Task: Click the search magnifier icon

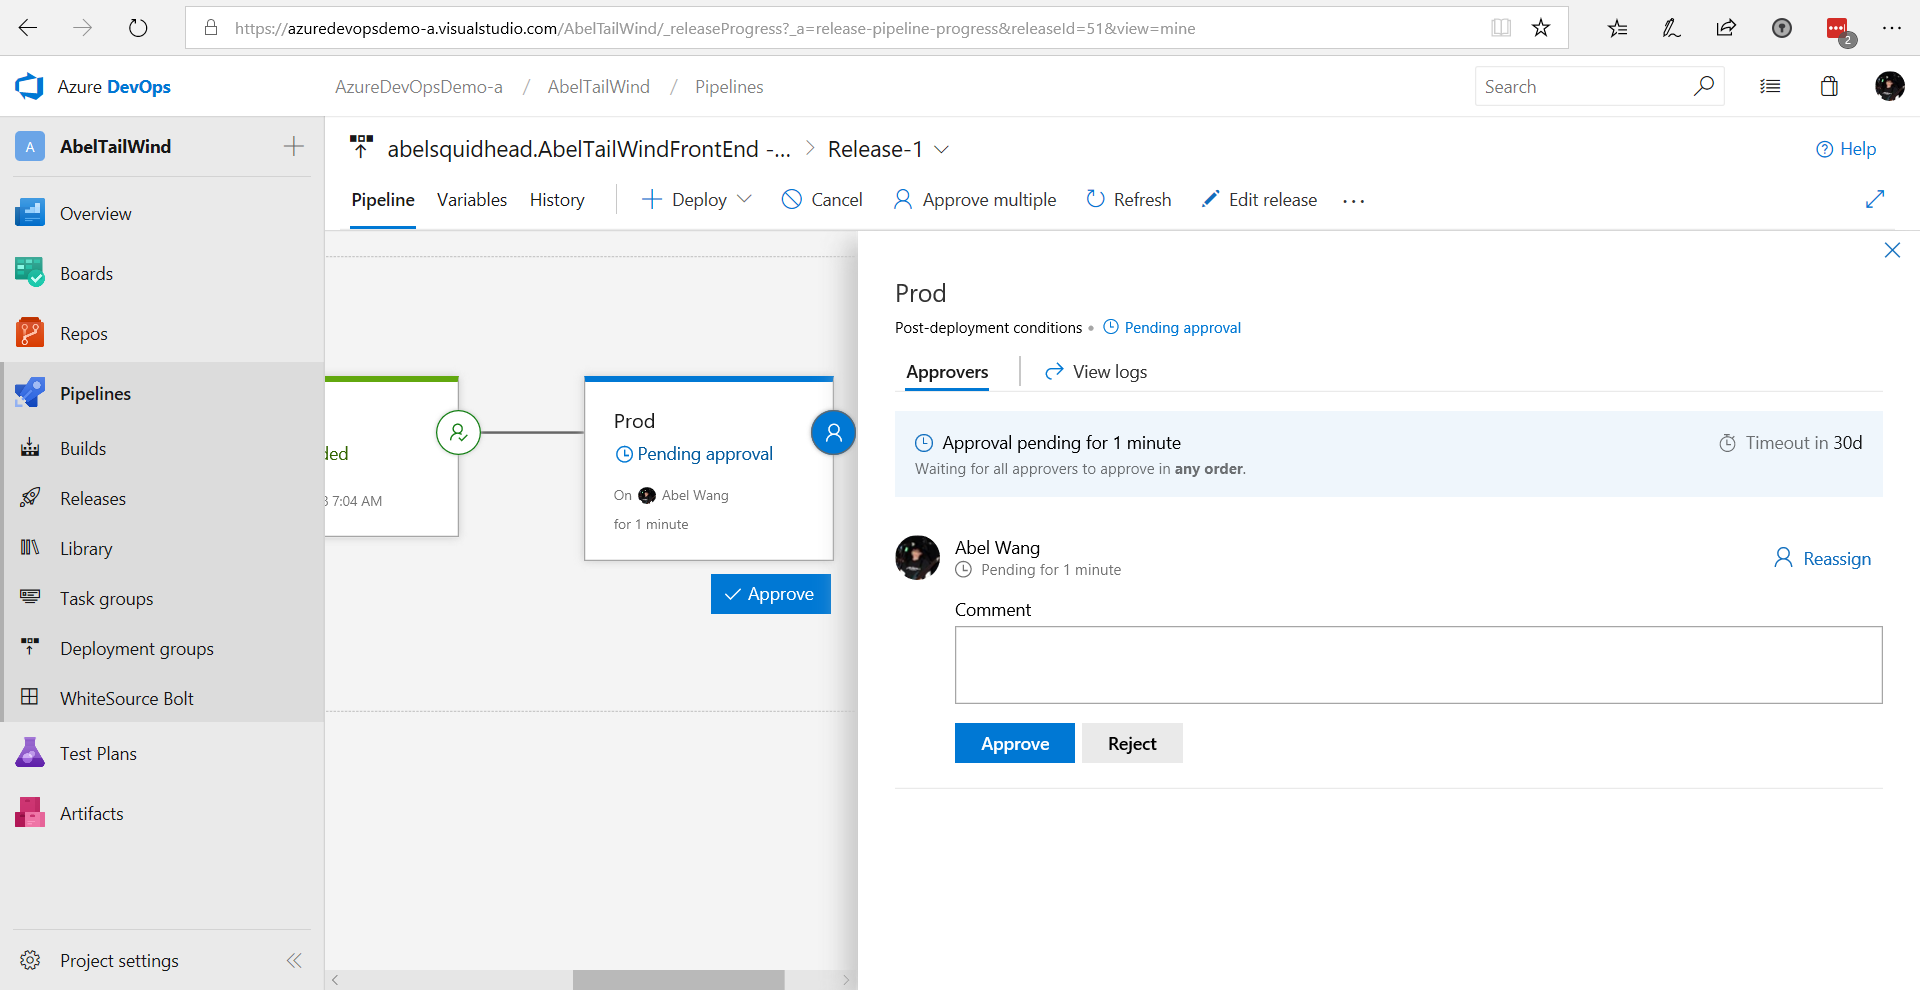Action: (x=1704, y=86)
